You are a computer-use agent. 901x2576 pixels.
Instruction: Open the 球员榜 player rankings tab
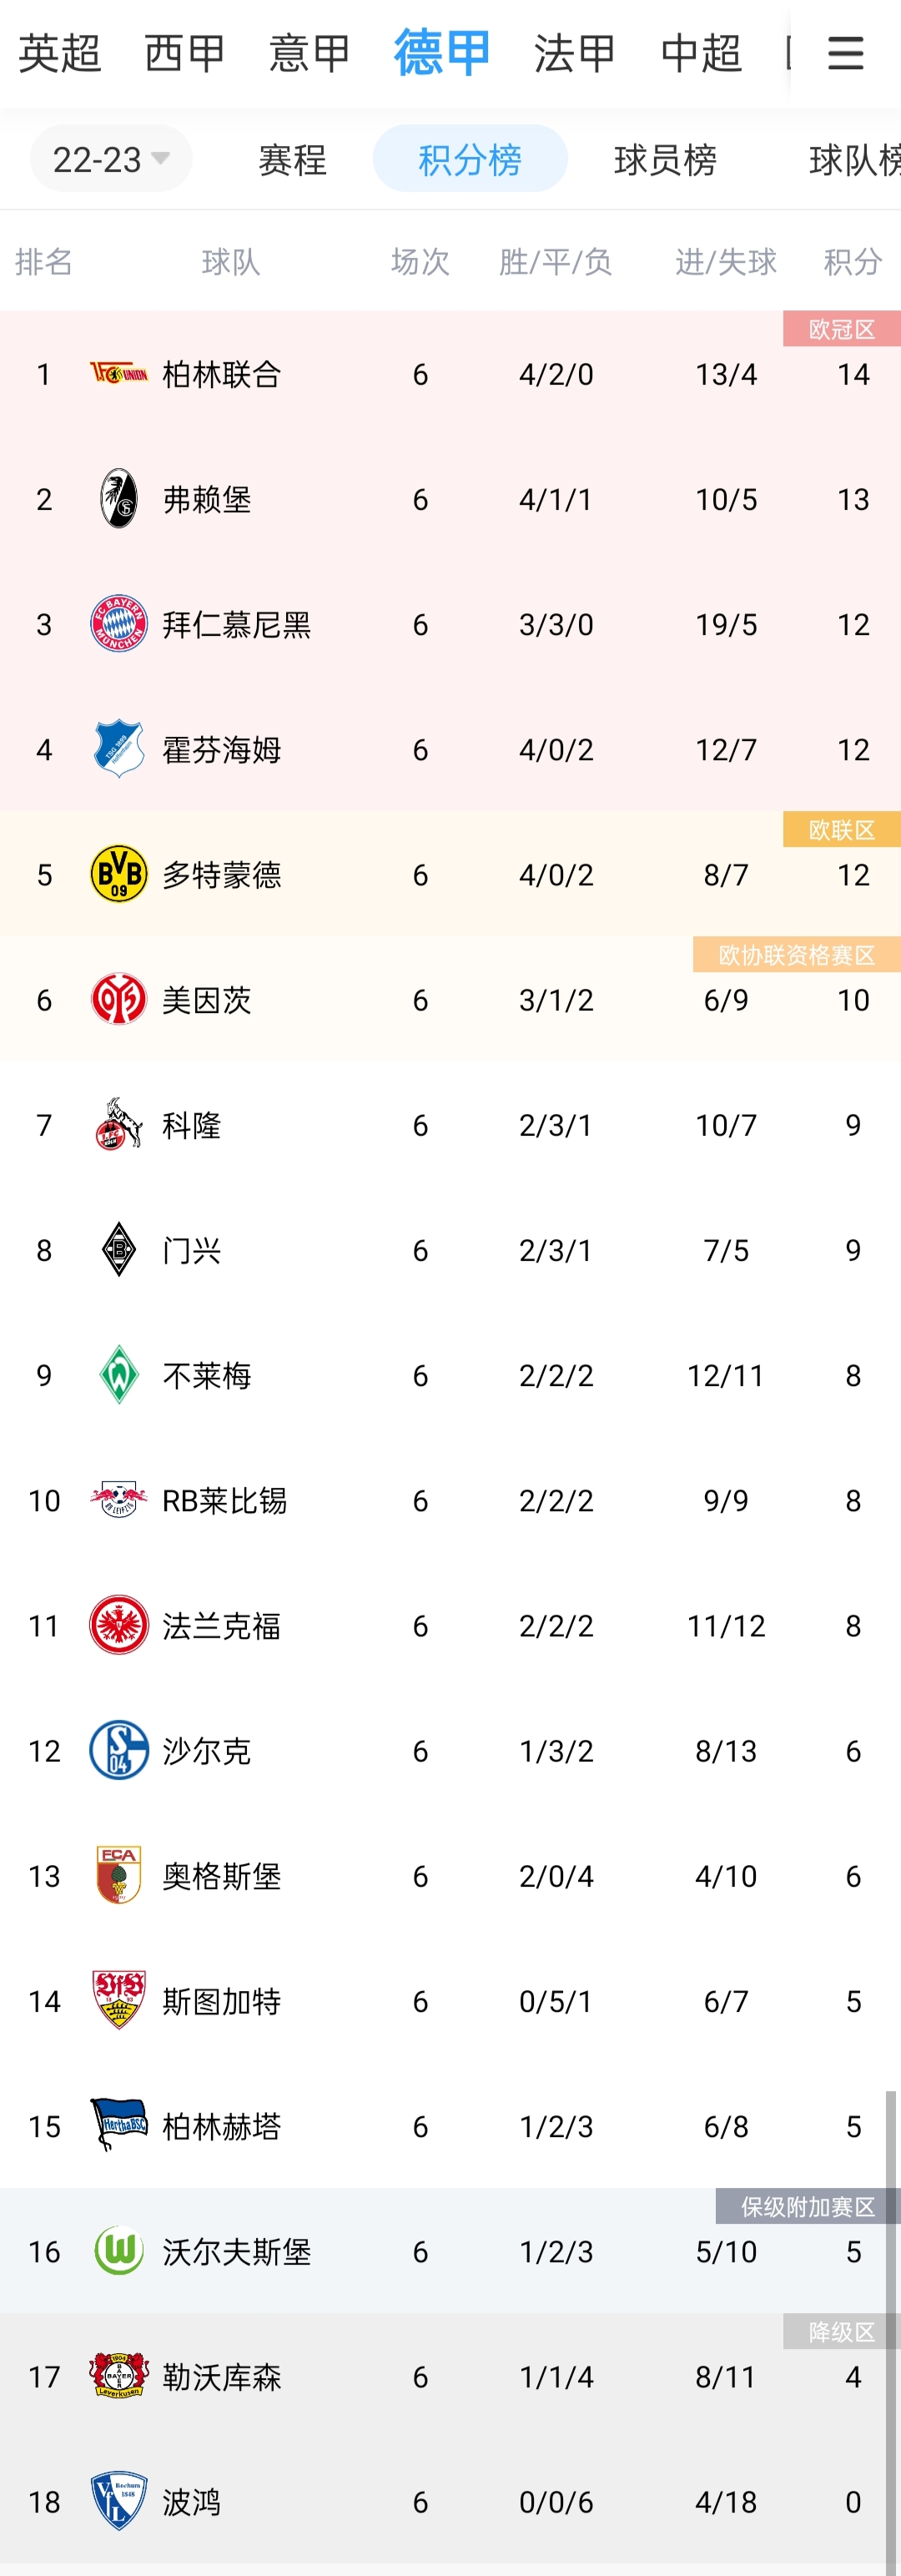(666, 159)
